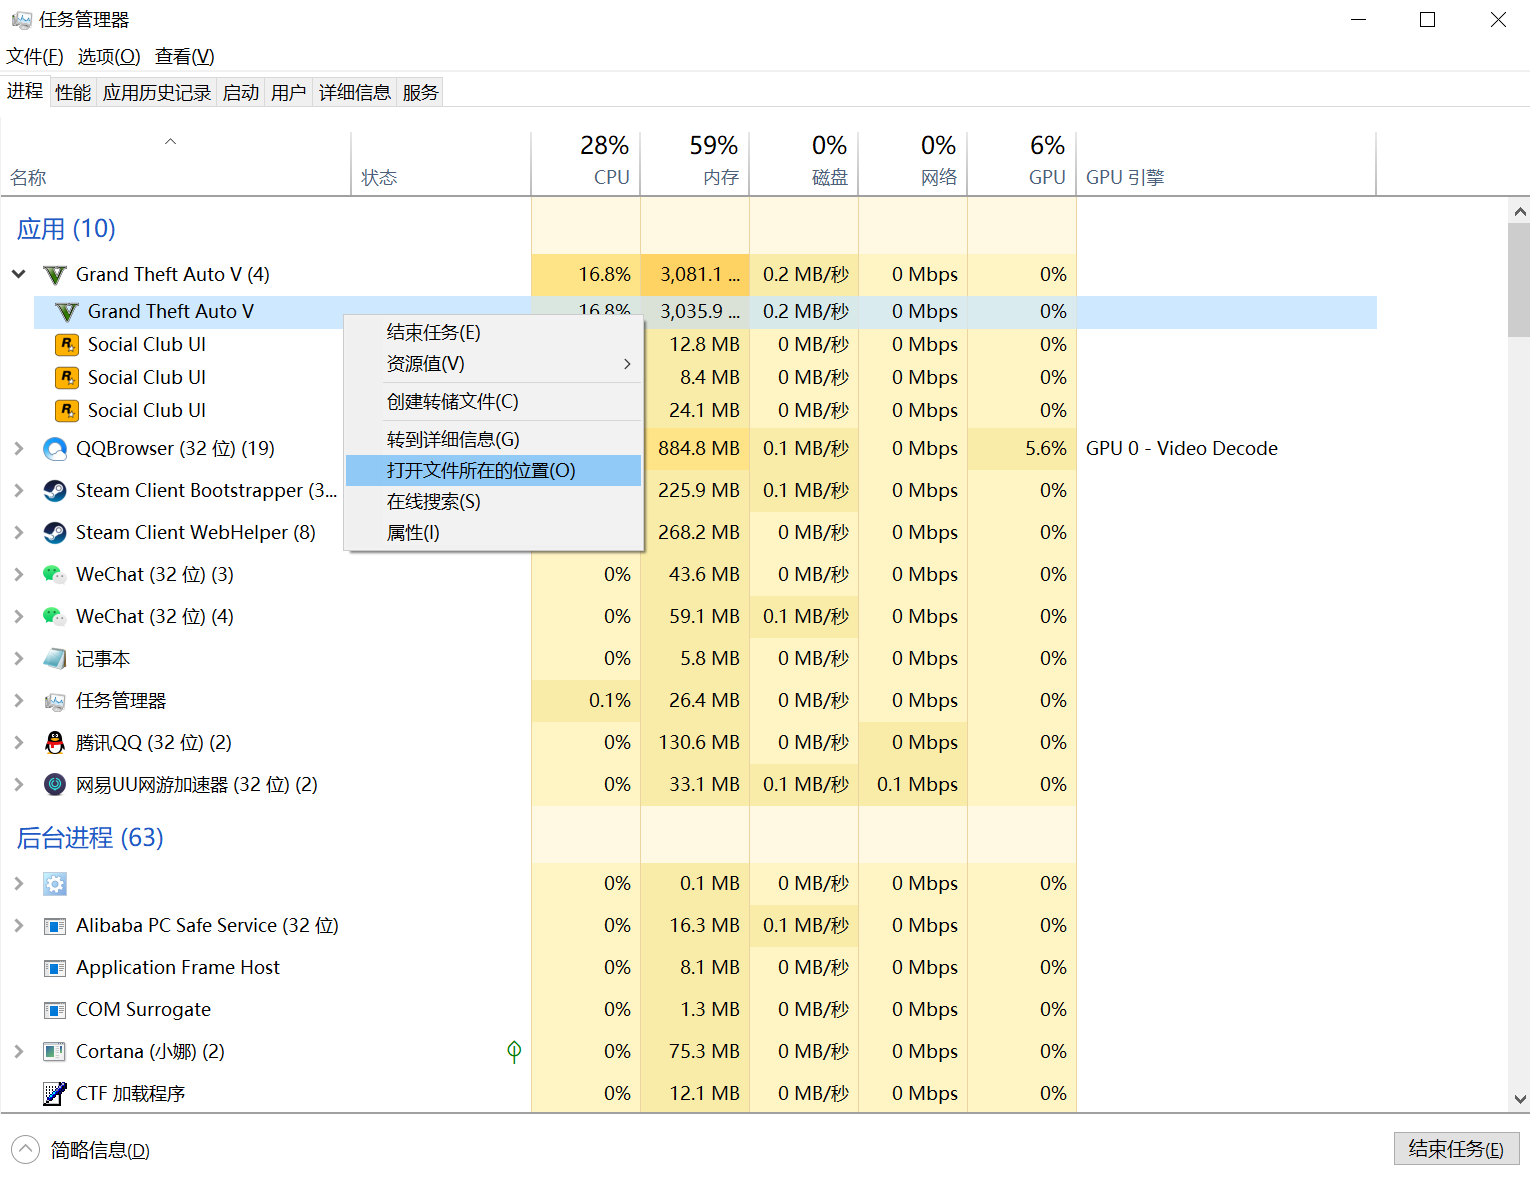The height and width of the screenshot is (1181, 1530).
Task: Click the Cortana (小娜) icon
Action: (x=55, y=1052)
